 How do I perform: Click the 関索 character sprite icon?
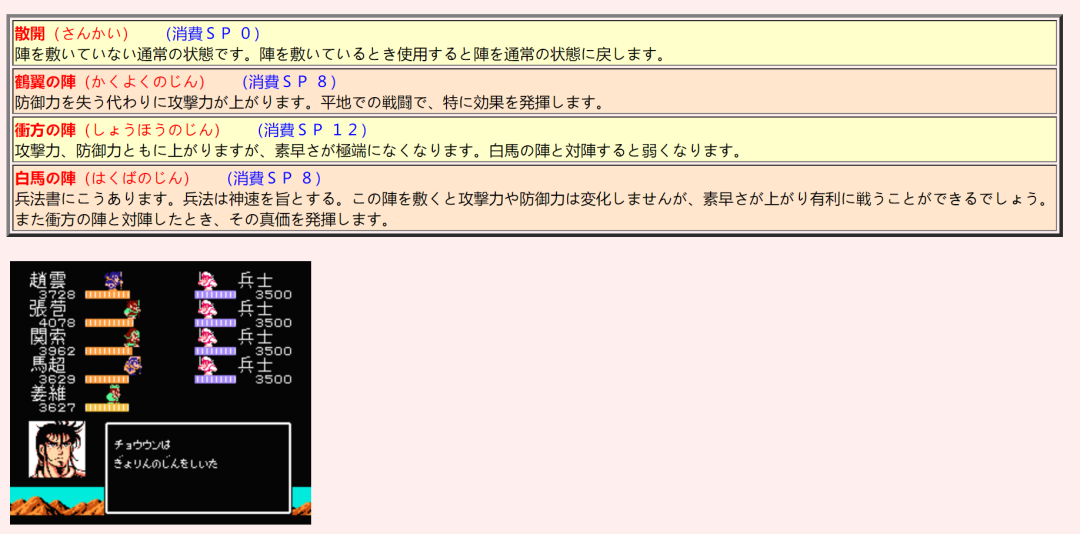click(132, 337)
